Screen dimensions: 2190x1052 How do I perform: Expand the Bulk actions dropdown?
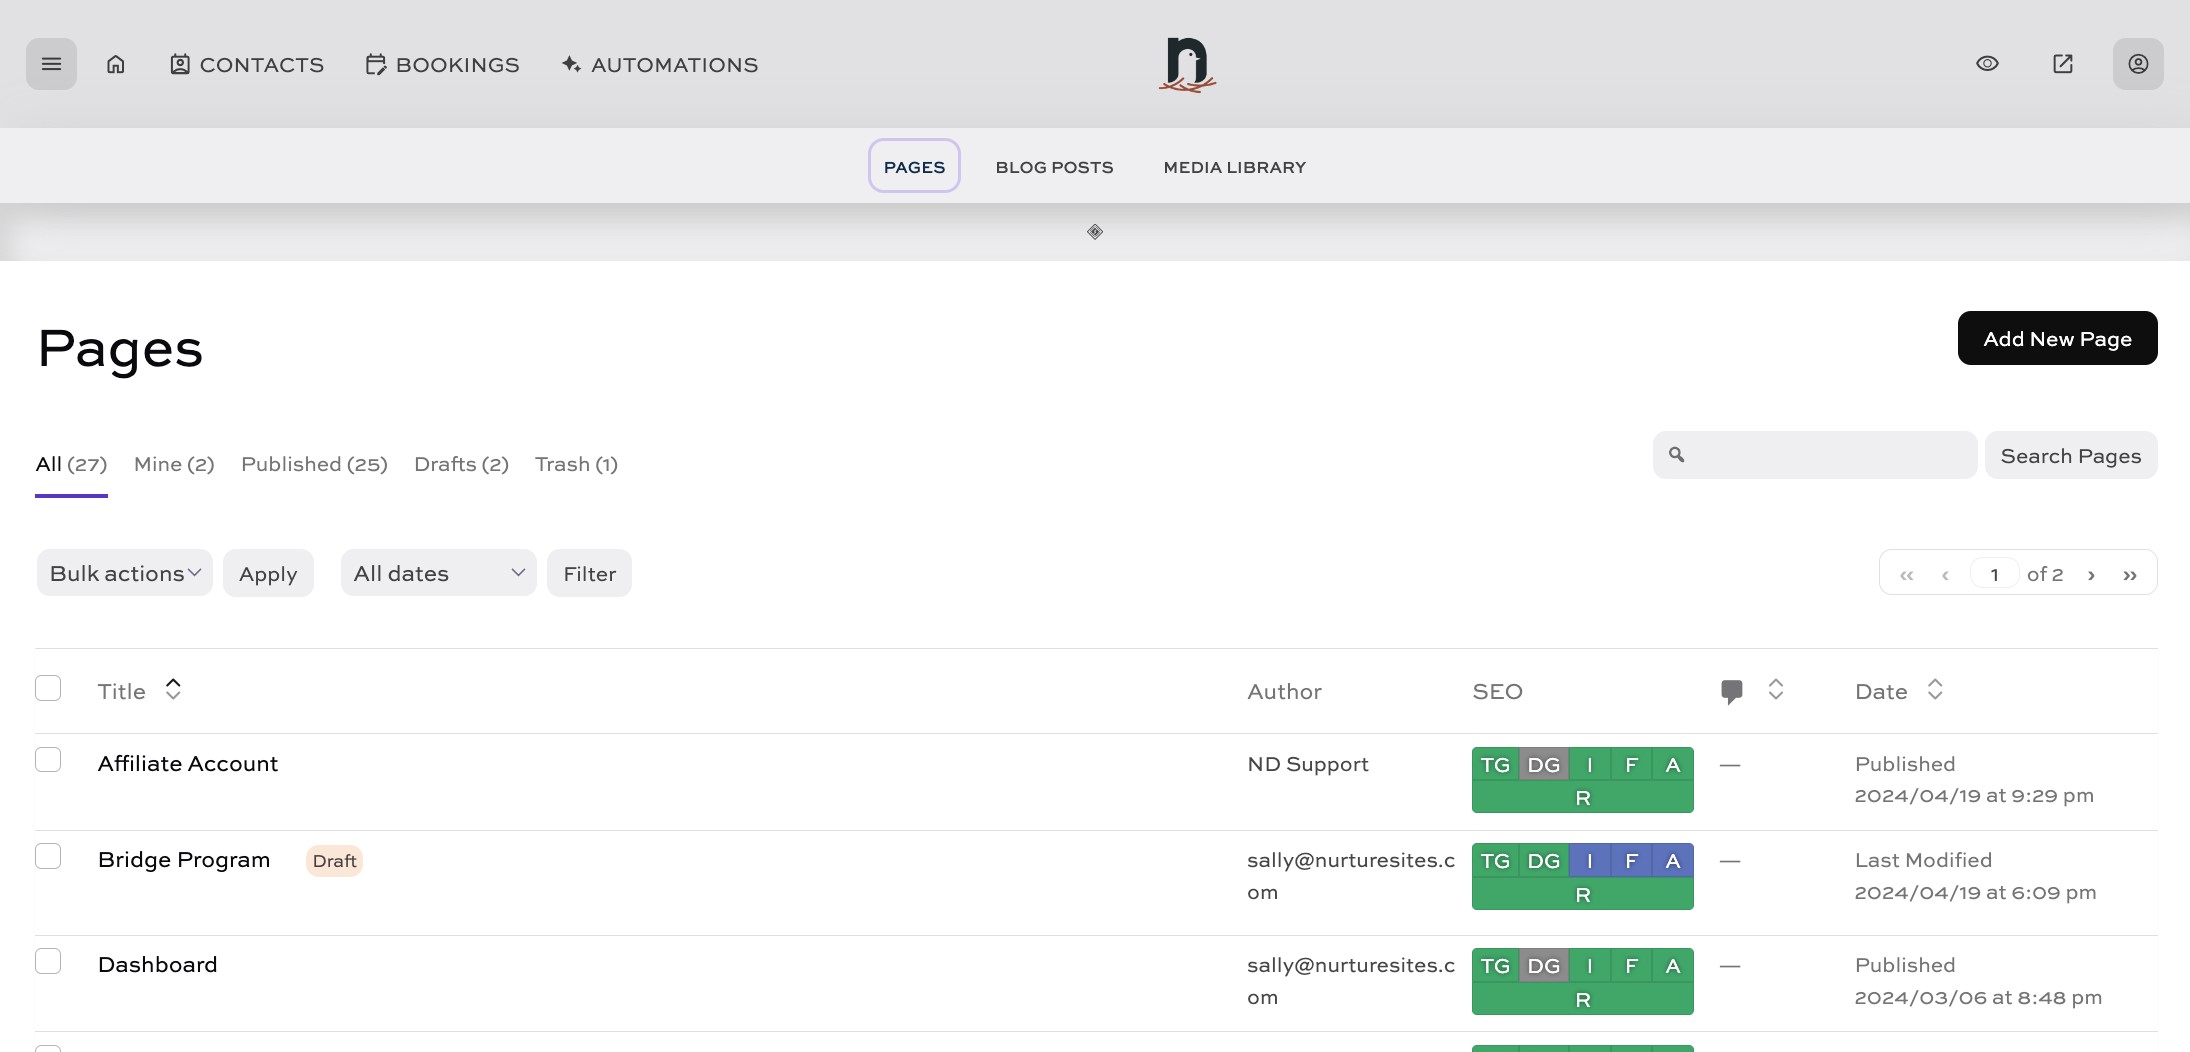tap(125, 573)
